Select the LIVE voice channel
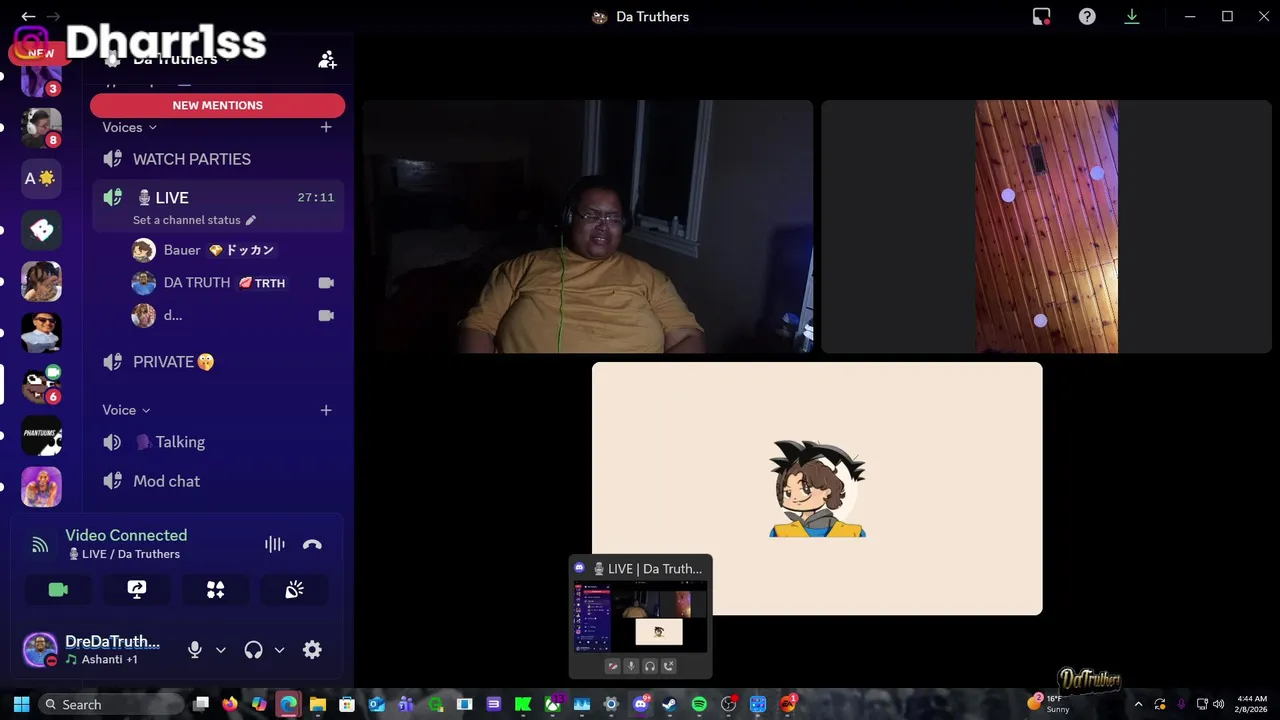Image resolution: width=1280 pixels, height=720 pixels. point(217,197)
